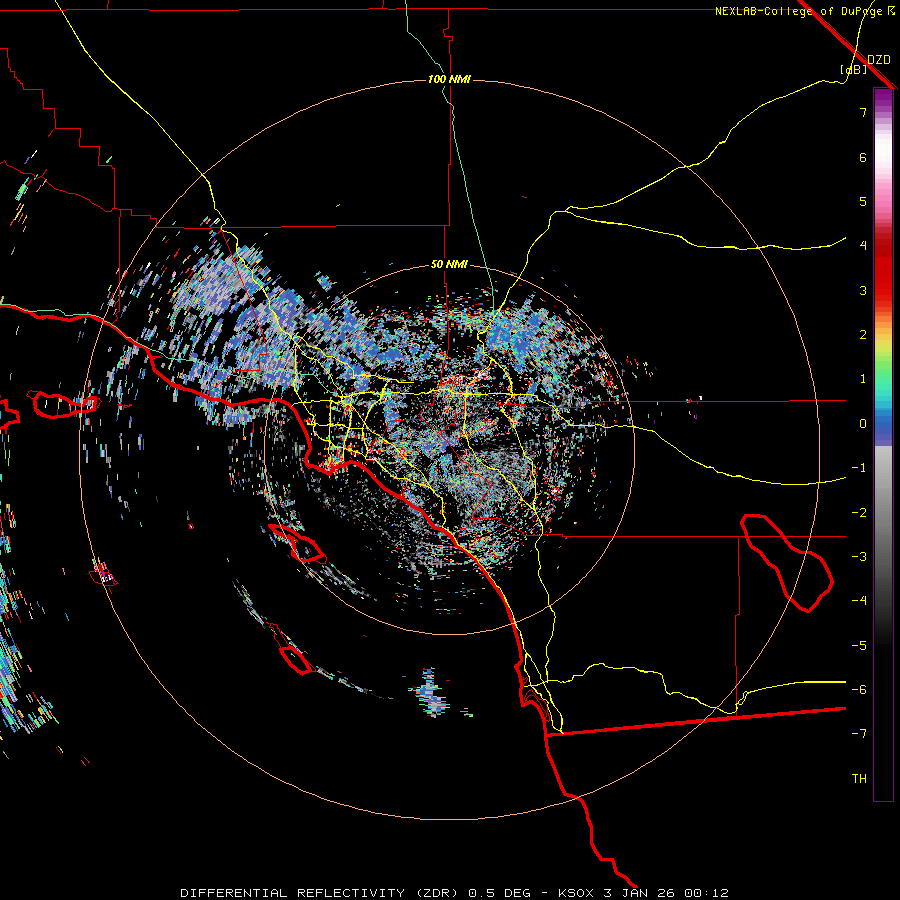Select the -7 tick label on the scale
Image resolution: width=900 pixels, height=900 pixels.
point(859,734)
